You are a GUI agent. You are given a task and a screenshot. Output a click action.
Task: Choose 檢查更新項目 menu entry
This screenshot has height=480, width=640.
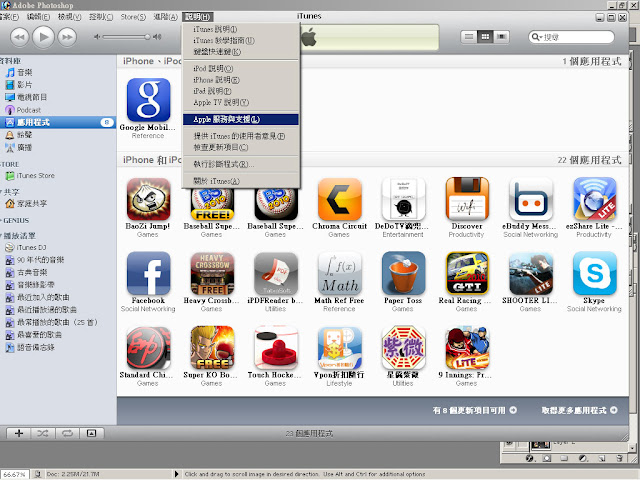pos(241,147)
